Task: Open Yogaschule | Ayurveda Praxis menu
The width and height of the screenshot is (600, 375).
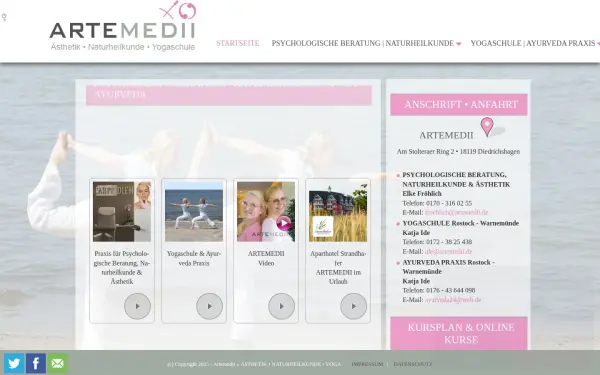Action: pyautogui.click(x=533, y=43)
